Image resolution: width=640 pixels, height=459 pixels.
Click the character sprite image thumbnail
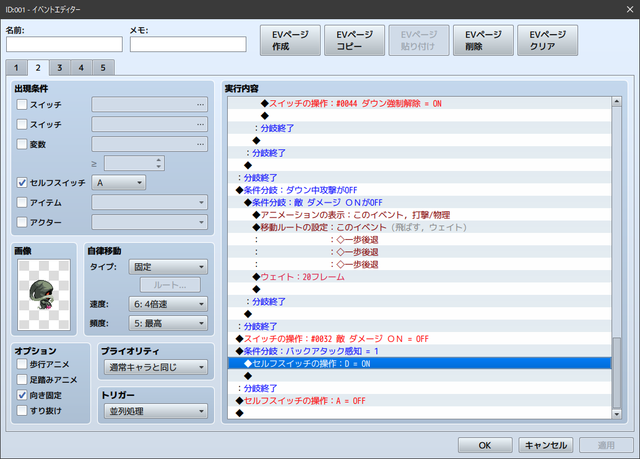click(x=44, y=295)
